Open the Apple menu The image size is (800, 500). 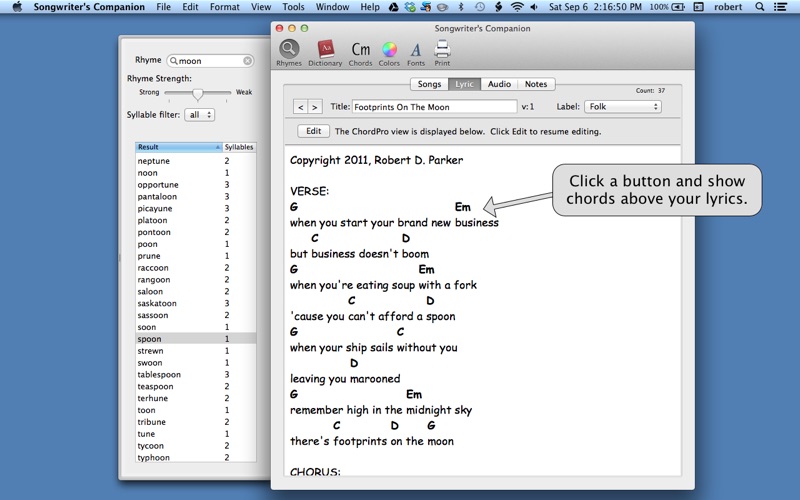click(17, 7)
